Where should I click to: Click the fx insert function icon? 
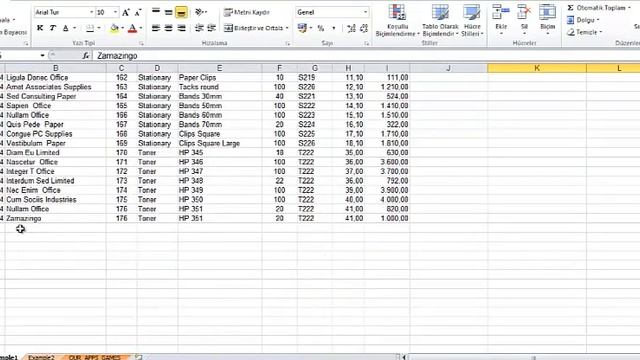(x=85, y=56)
